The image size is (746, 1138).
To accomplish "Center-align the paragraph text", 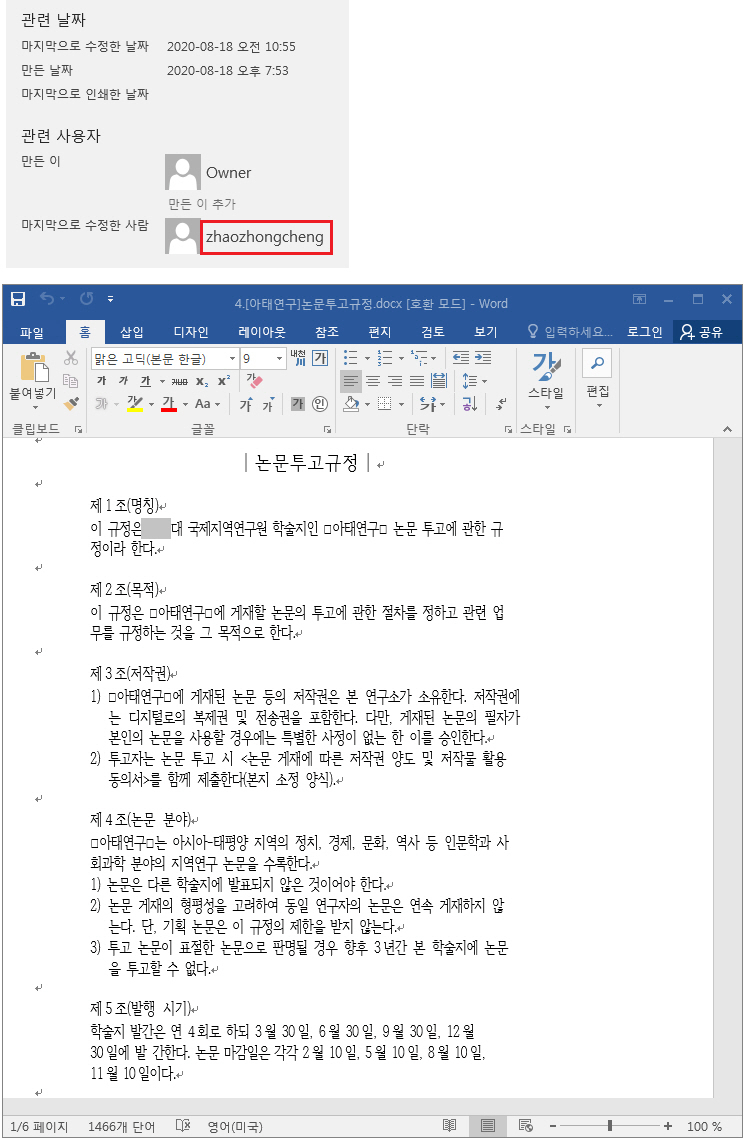I will click(x=373, y=381).
